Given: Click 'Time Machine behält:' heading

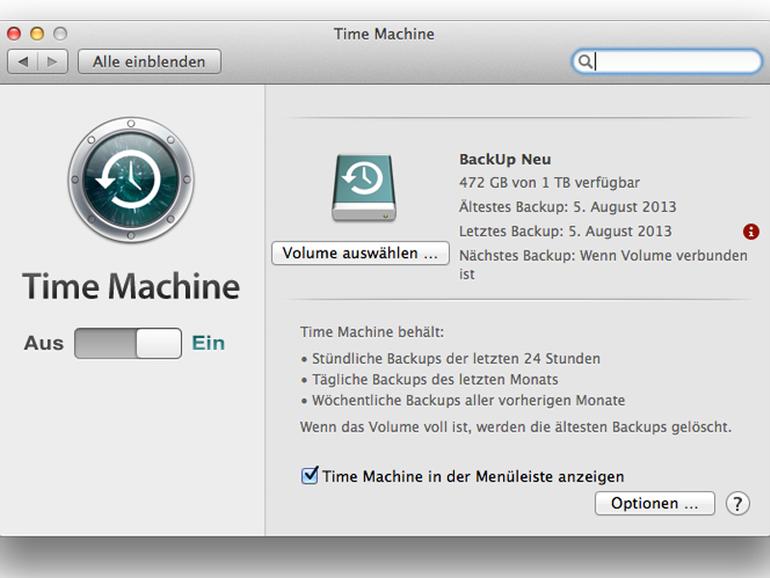Looking at the screenshot, I should click(372, 332).
